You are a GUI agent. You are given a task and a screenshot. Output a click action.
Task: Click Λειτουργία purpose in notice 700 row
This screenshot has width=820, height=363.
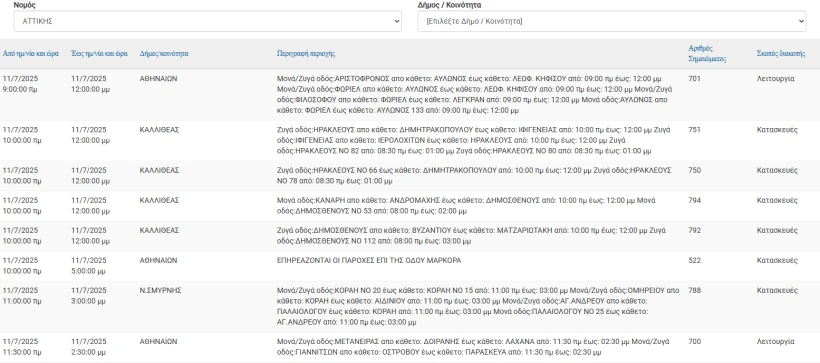(x=776, y=342)
